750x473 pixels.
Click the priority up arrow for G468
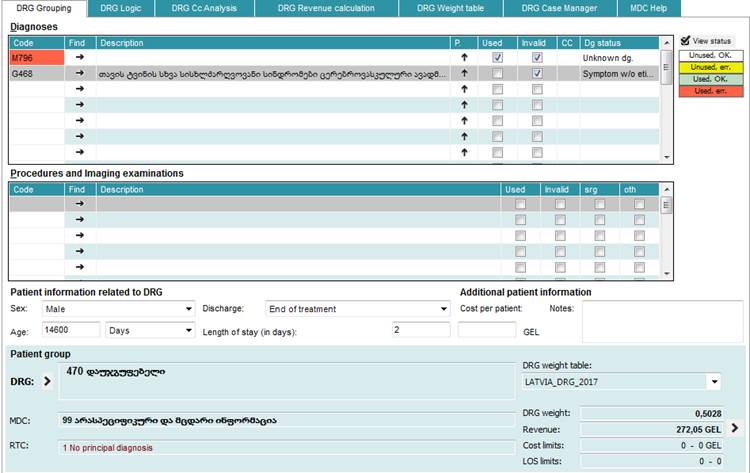click(463, 73)
